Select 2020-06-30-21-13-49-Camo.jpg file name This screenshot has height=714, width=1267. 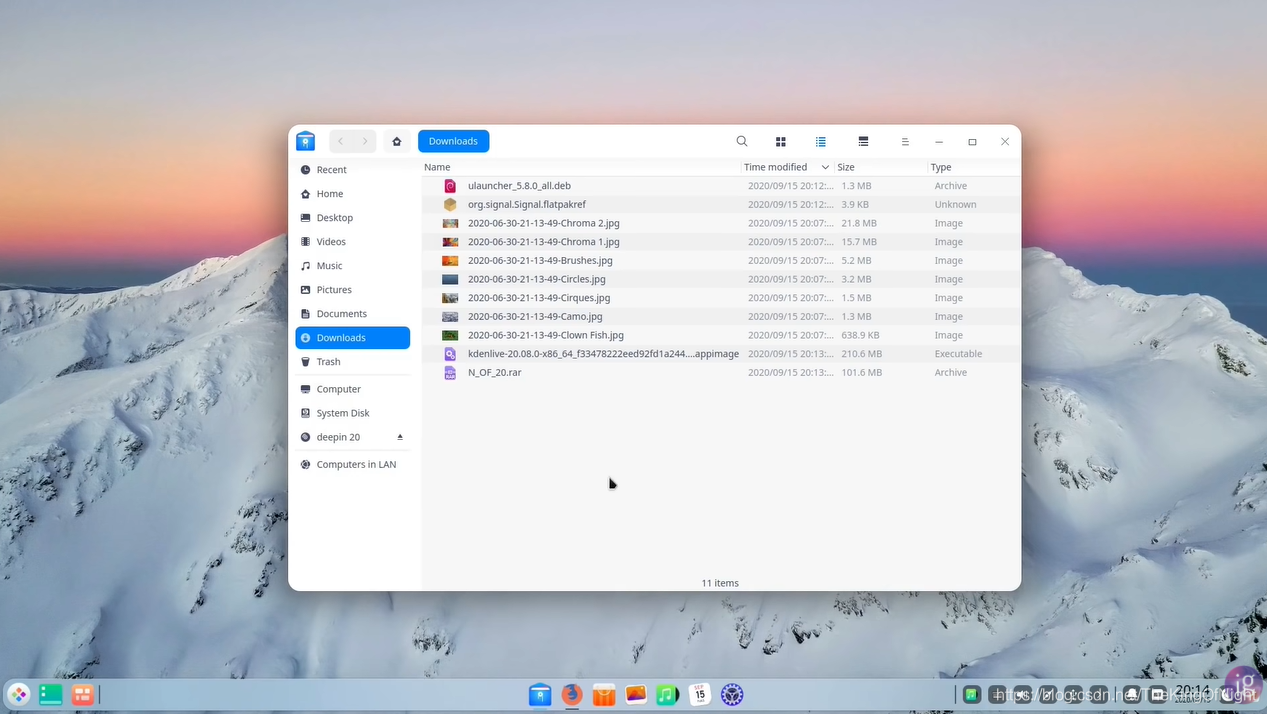point(535,316)
